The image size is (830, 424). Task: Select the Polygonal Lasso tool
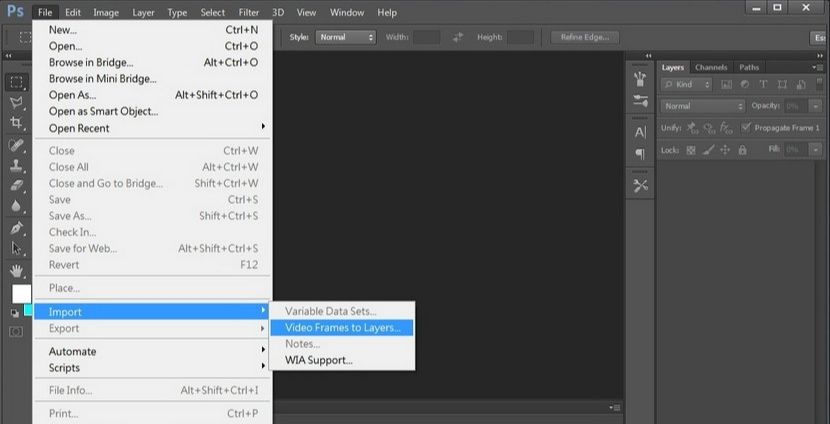16,102
